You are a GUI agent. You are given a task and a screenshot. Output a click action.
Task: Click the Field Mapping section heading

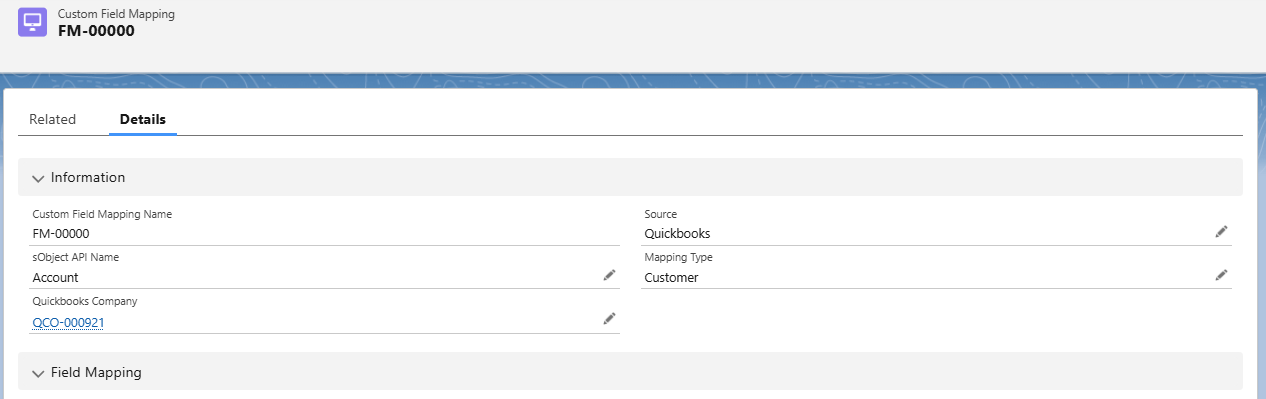coord(96,372)
